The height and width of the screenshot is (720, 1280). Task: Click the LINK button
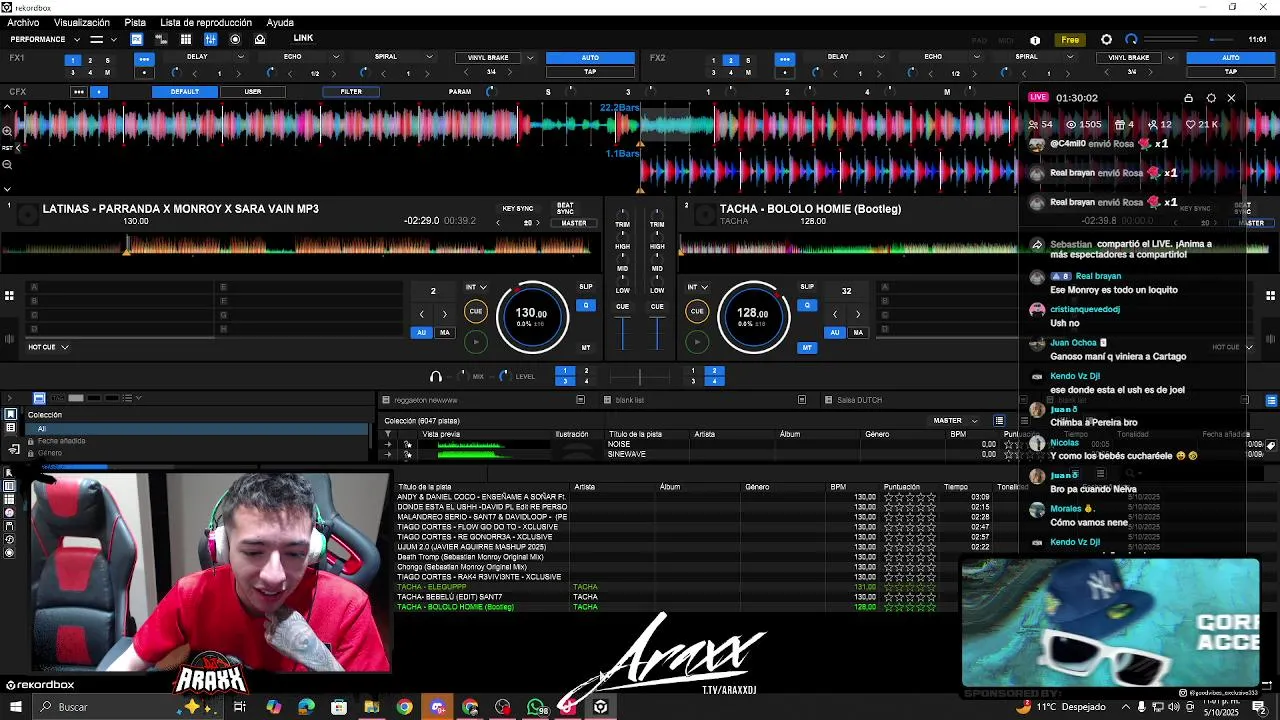[303, 39]
